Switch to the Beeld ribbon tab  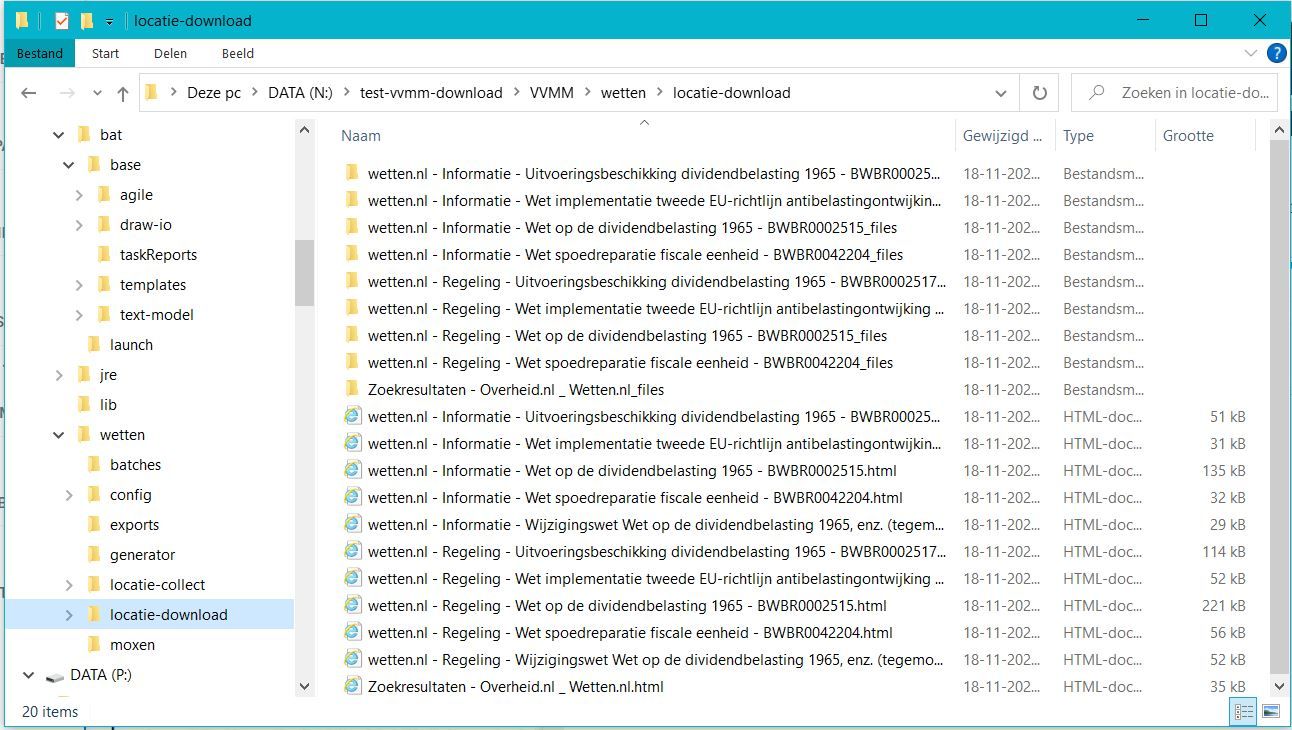[x=238, y=53]
